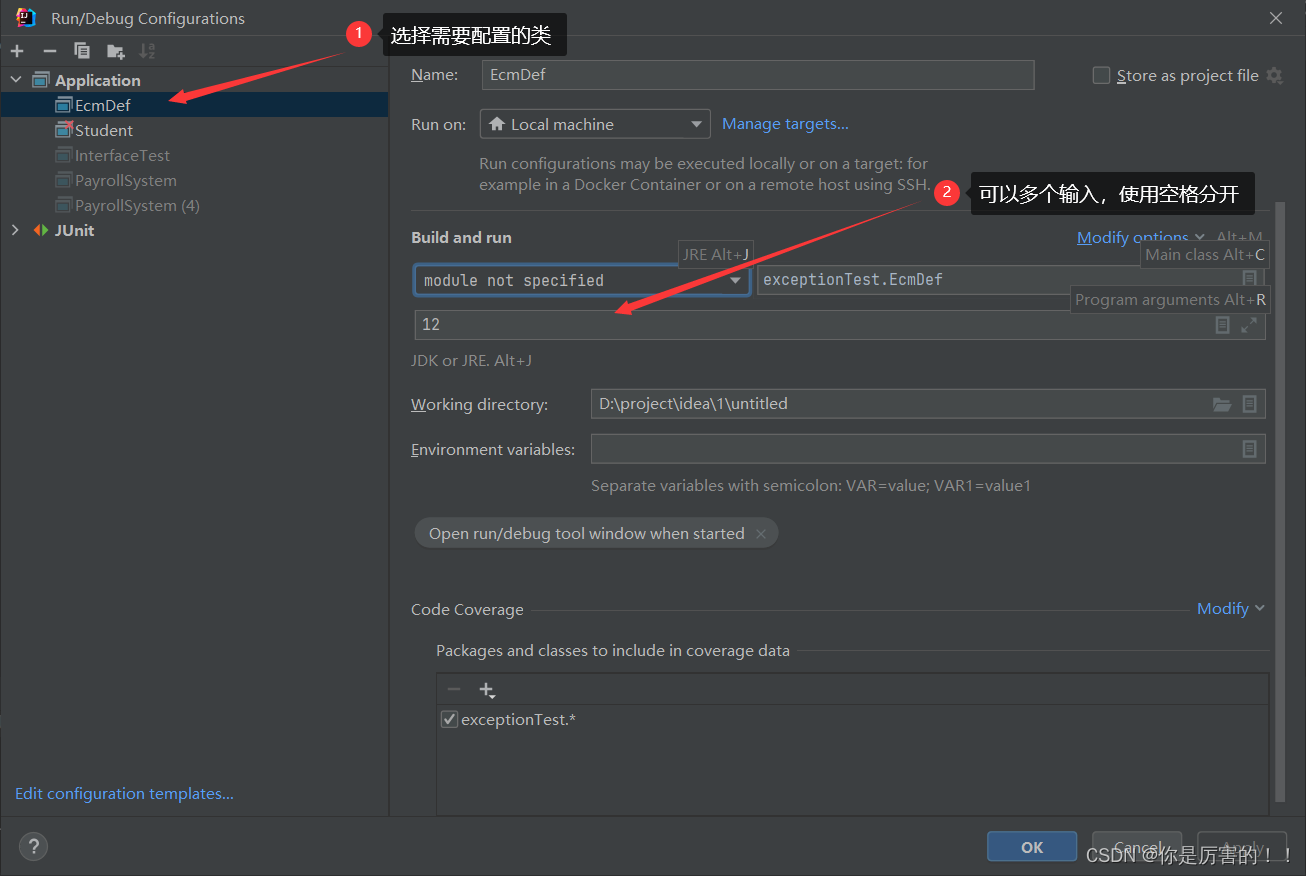Copy the EcmDef configuration
Screen dimensions: 1306x876
[81, 50]
